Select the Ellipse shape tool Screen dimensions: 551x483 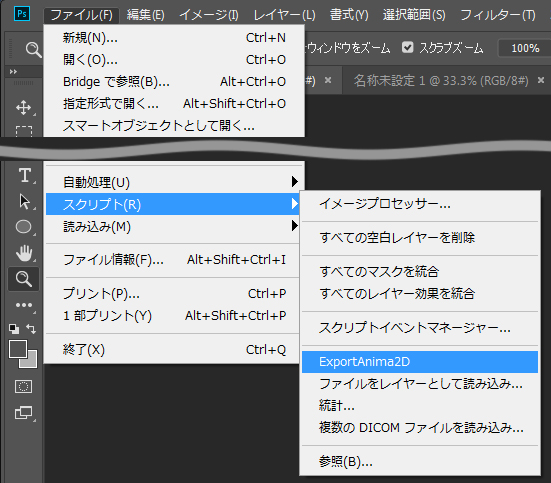click(x=24, y=227)
